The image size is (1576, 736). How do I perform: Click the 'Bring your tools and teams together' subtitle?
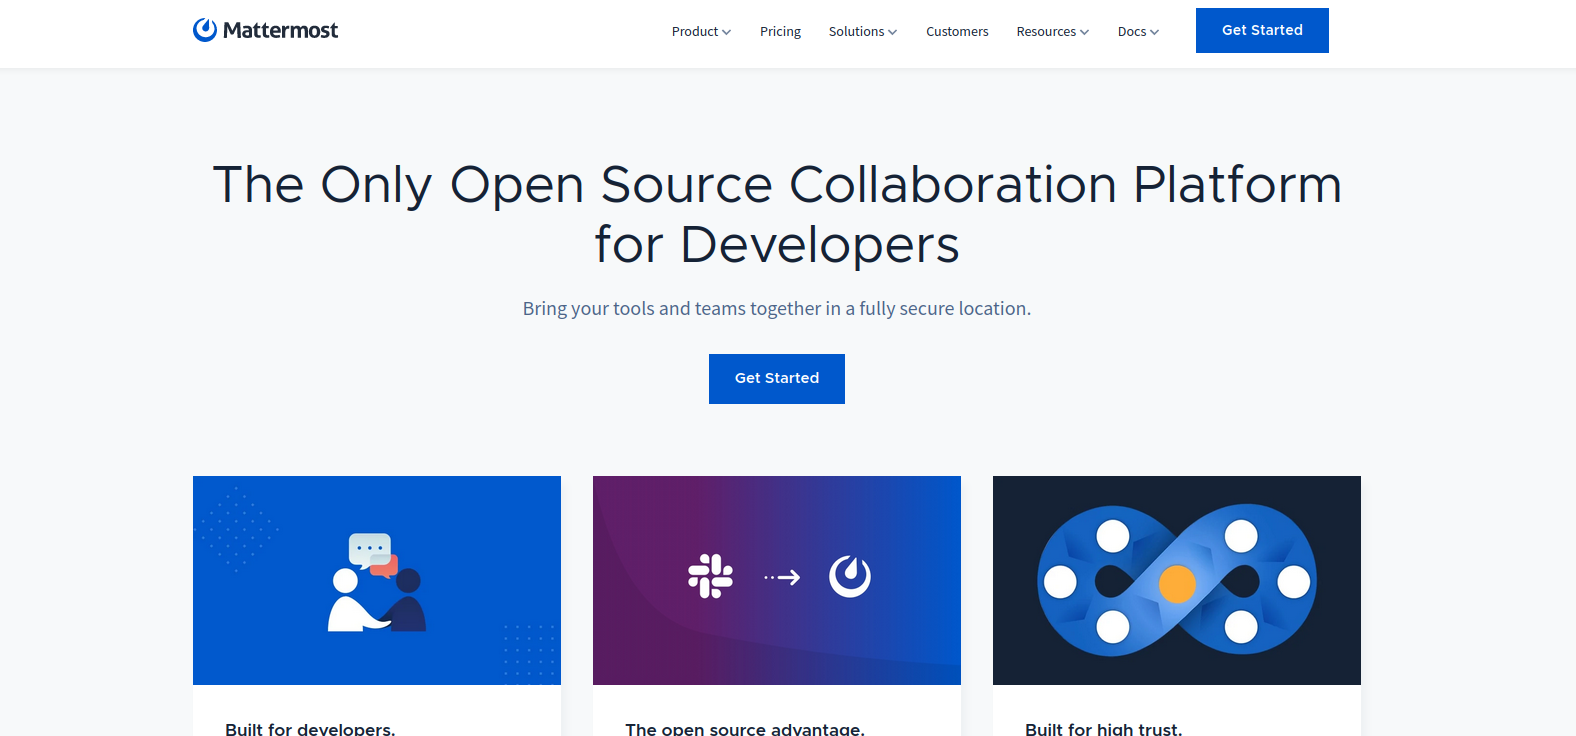[777, 309]
